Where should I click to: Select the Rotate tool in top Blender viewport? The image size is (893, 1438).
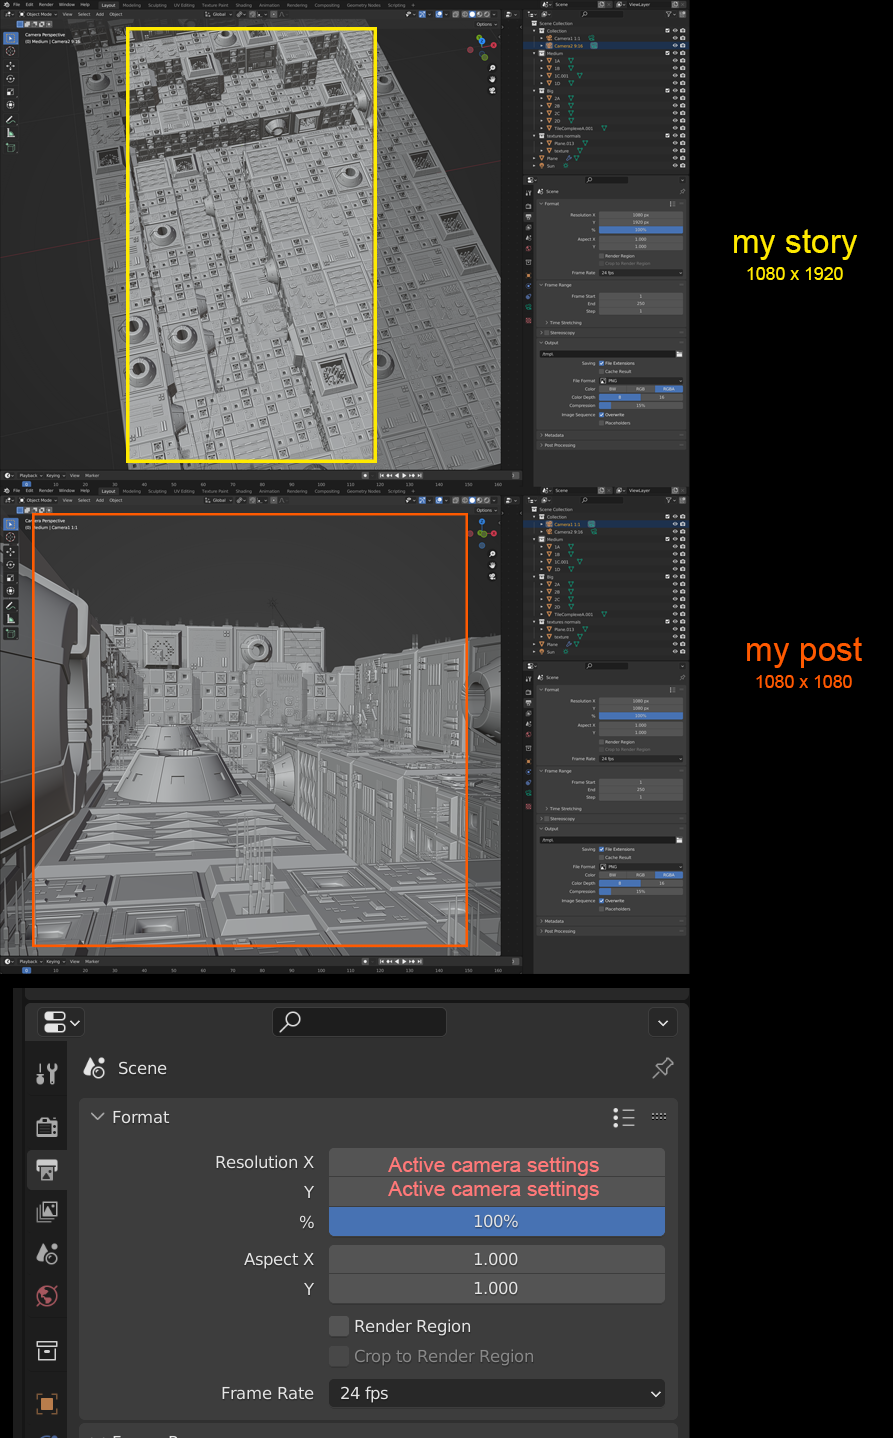pos(11,78)
